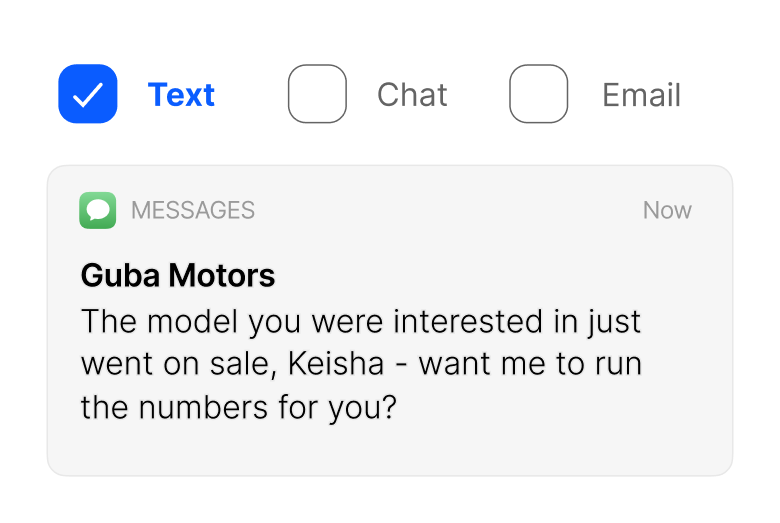Click the MESSAGES header text
Image resolution: width=780 pixels, height=523 pixels.
[193, 210]
